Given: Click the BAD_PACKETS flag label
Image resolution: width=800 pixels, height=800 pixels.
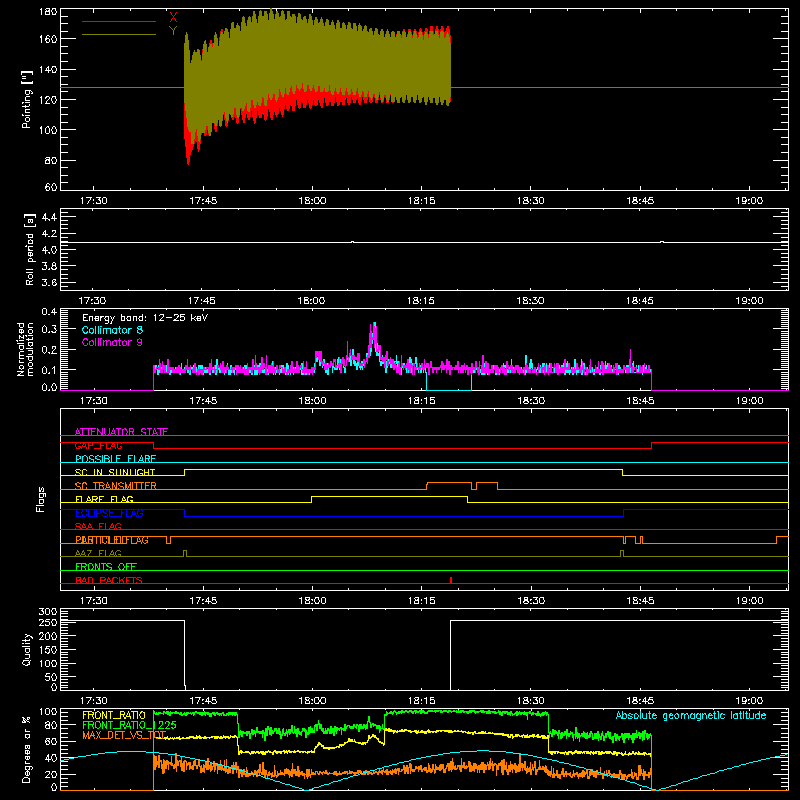Looking at the screenshot, I should point(109,581).
